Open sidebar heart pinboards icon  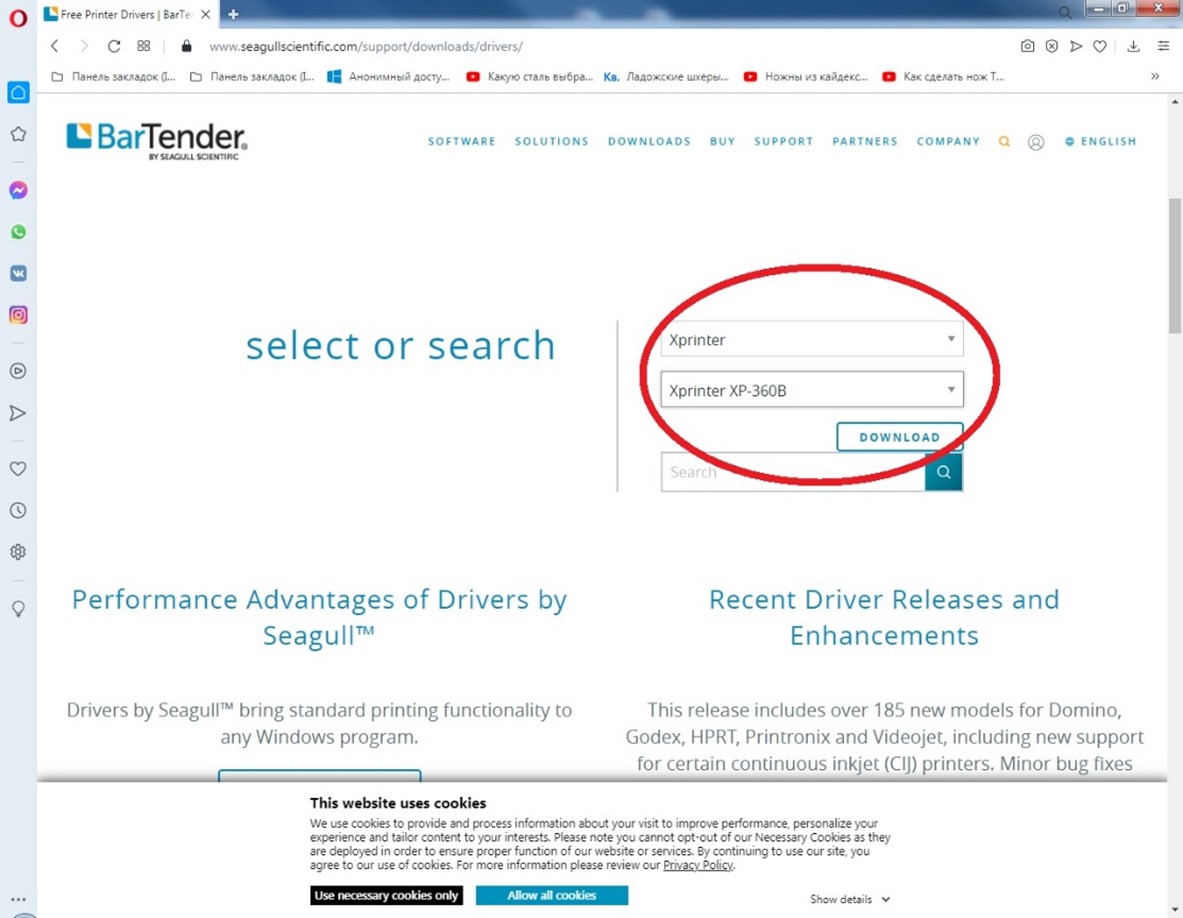[18, 468]
